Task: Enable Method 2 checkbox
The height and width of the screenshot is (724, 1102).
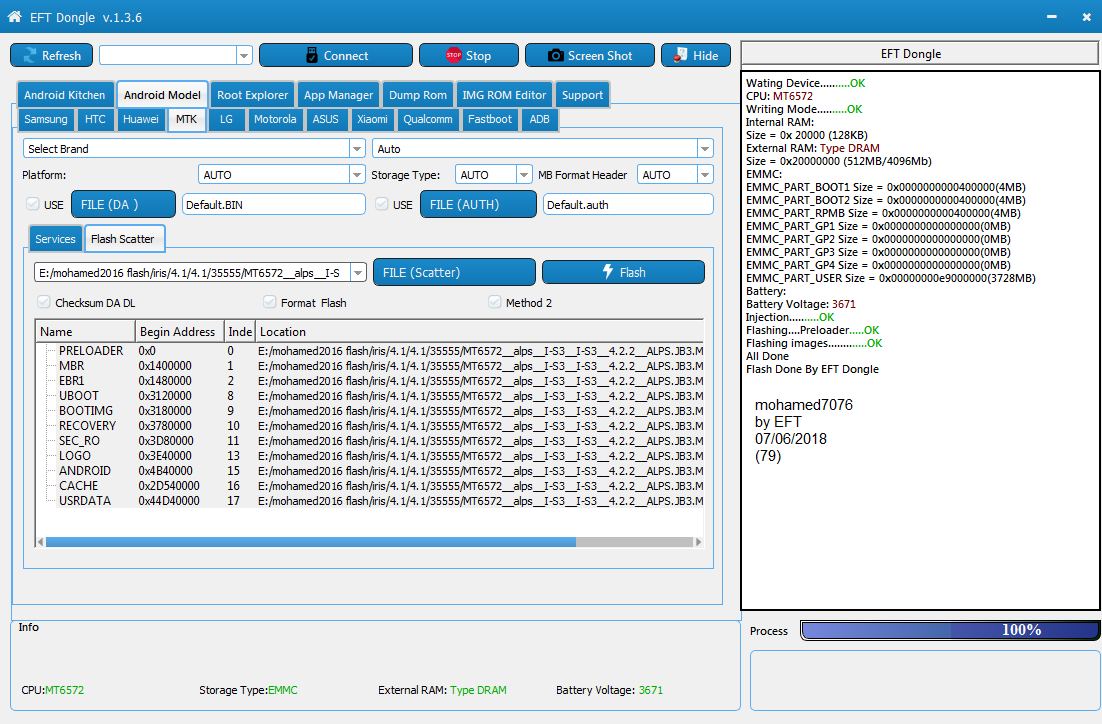Action: coord(494,302)
